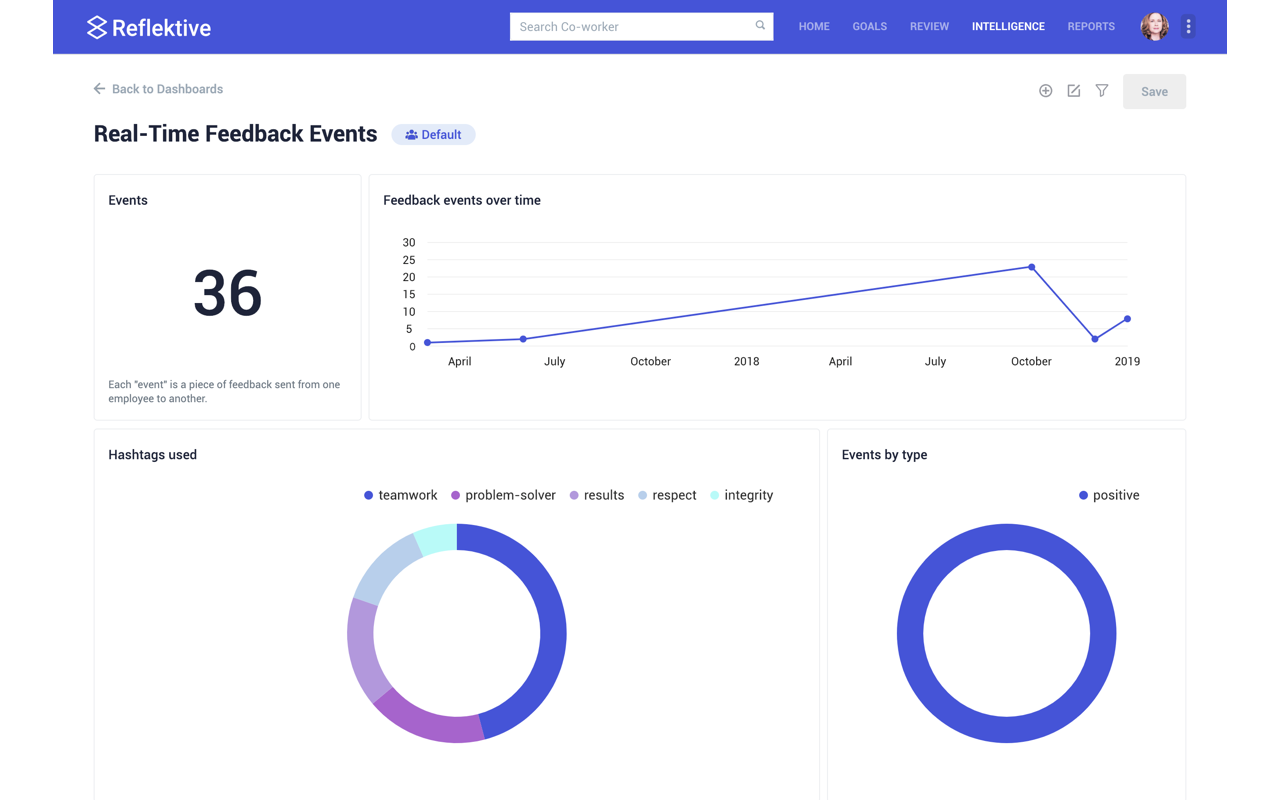Viewport: 1280px width, 800px height.
Task: Click the add widget plus icon
Action: click(x=1045, y=91)
